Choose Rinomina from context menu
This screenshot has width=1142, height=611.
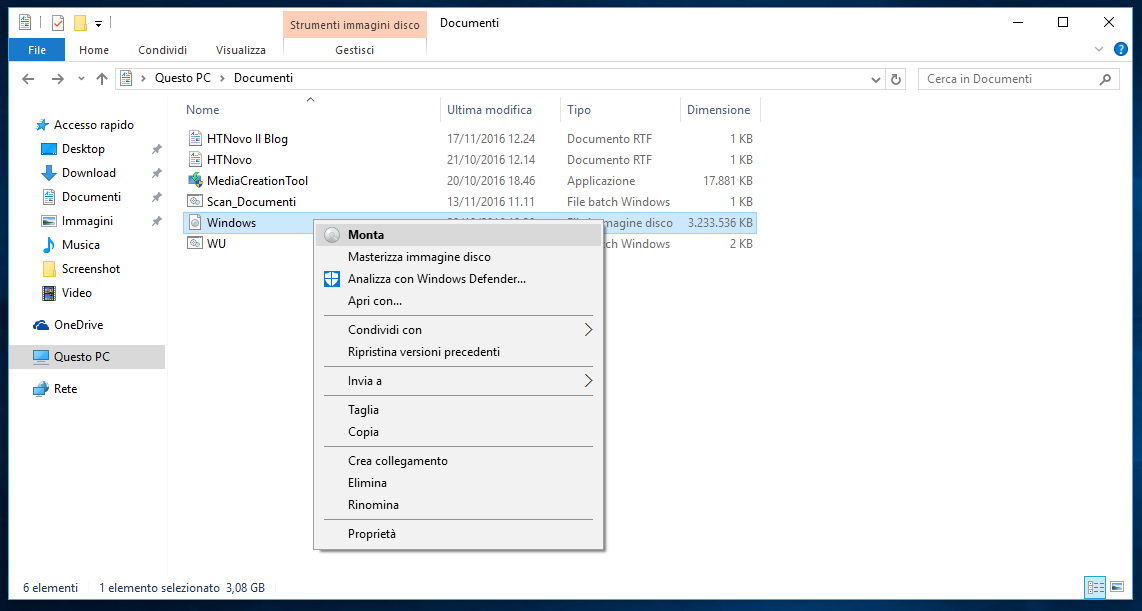[x=458, y=505]
